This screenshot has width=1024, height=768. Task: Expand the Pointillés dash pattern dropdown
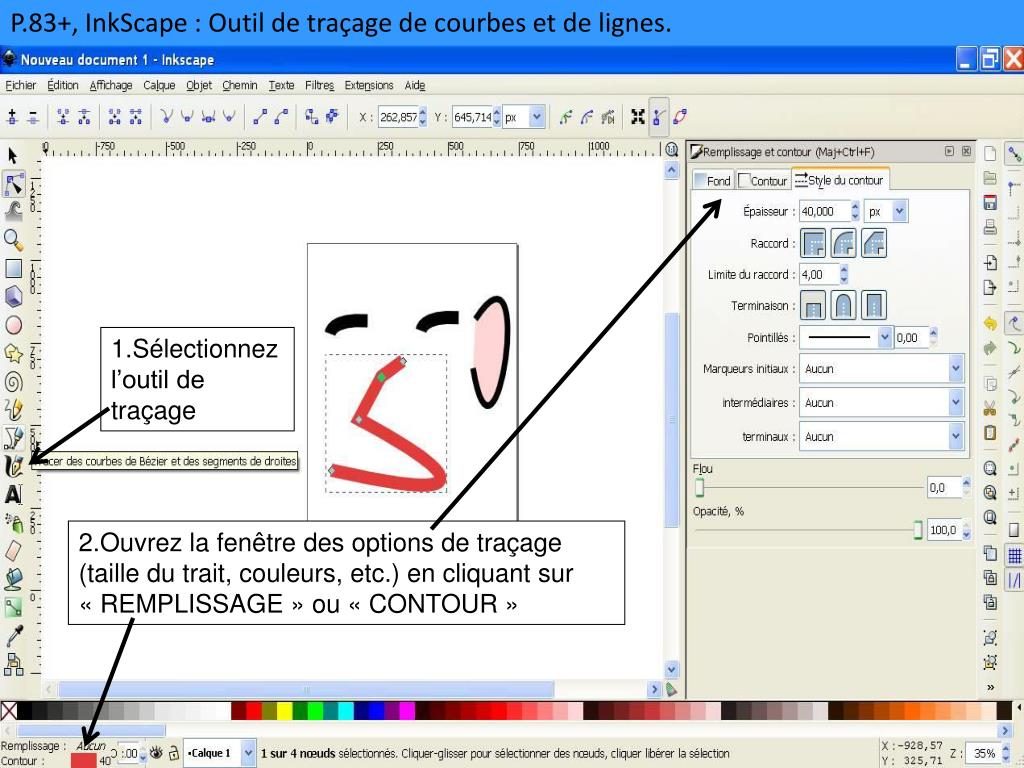click(883, 338)
